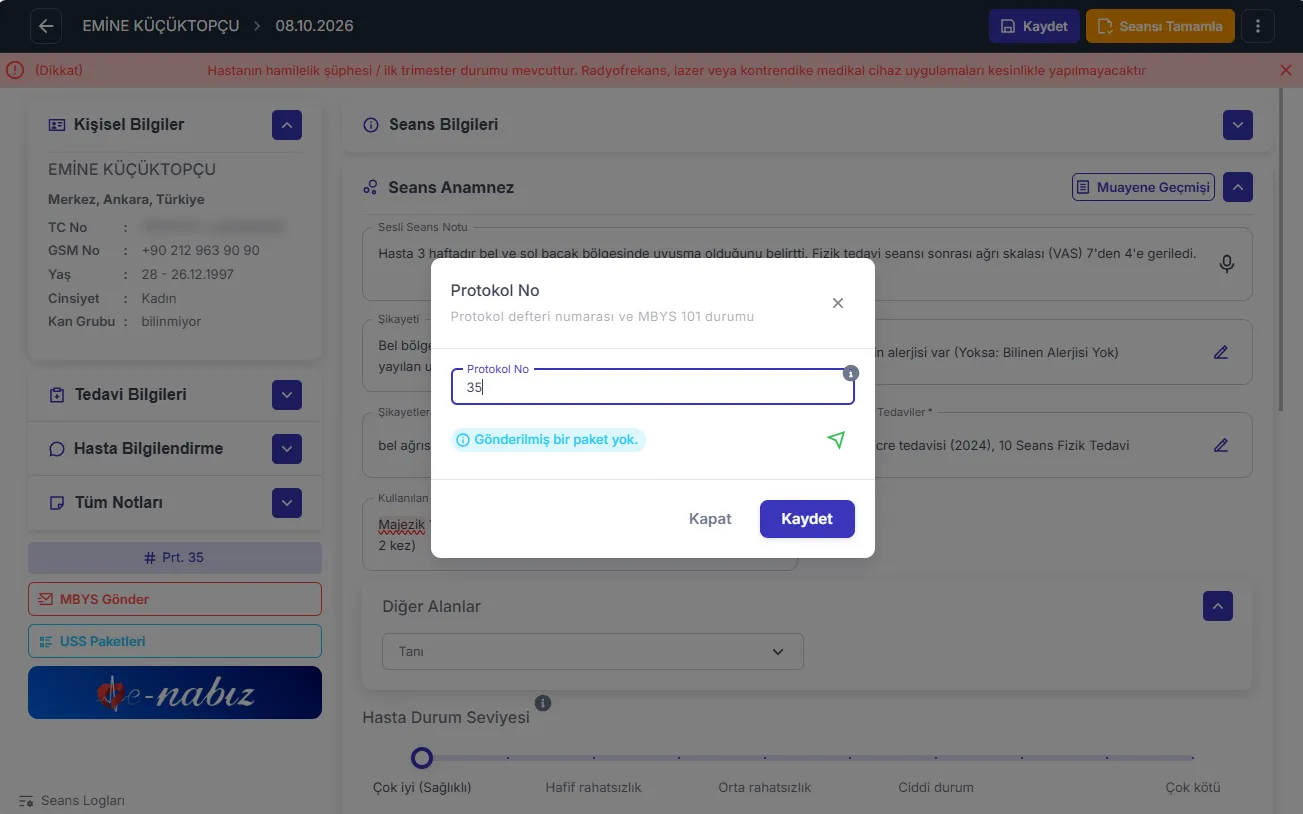Open the e-nabız banner
This screenshot has height=814, width=1303.
pos(175,693)
